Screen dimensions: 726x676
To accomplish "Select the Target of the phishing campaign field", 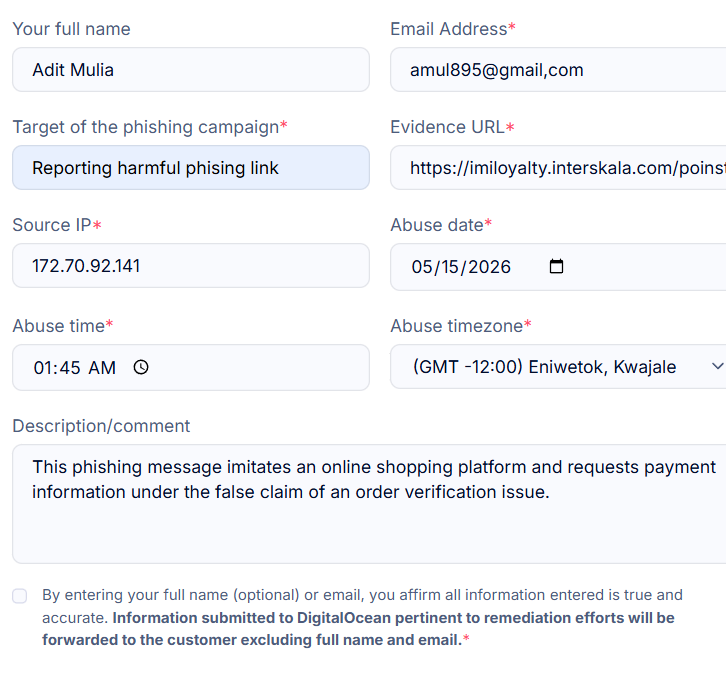I will [x=191, y=168].
